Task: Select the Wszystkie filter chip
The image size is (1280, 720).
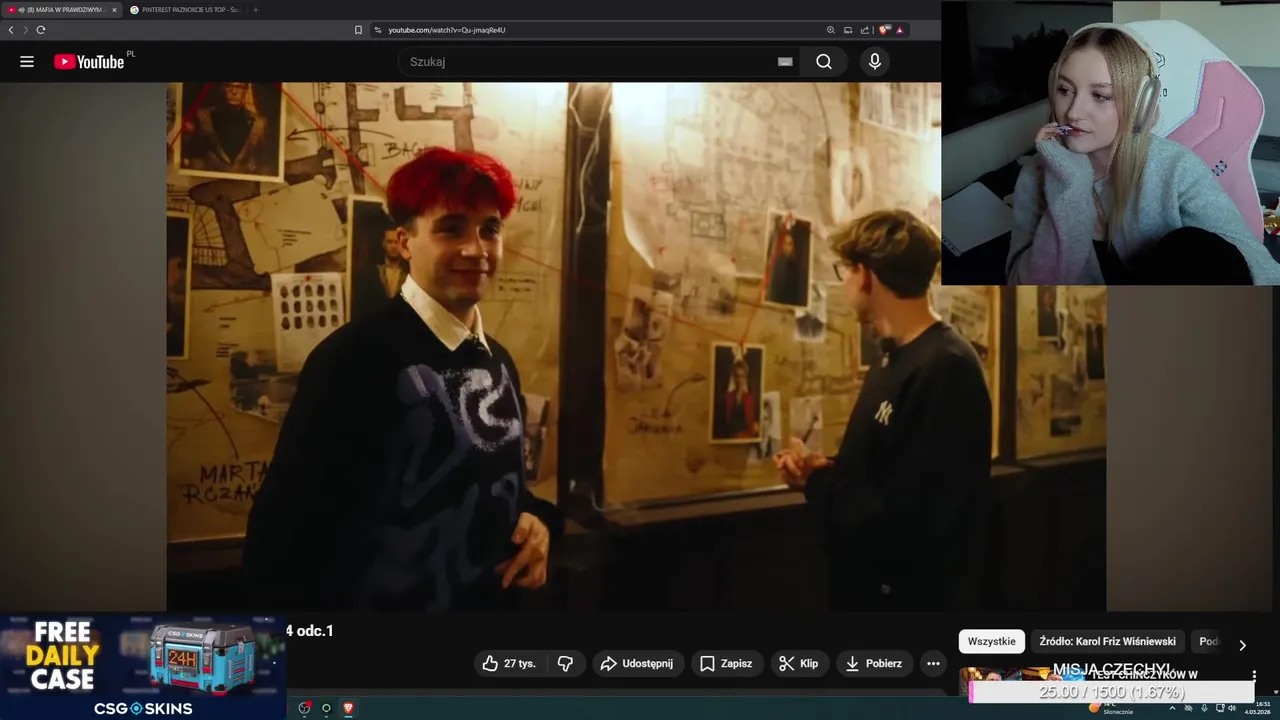Action: 991,642
